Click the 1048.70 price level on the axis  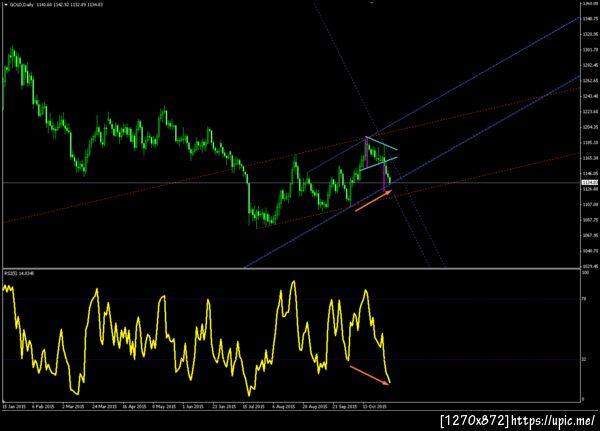[590, 251]
